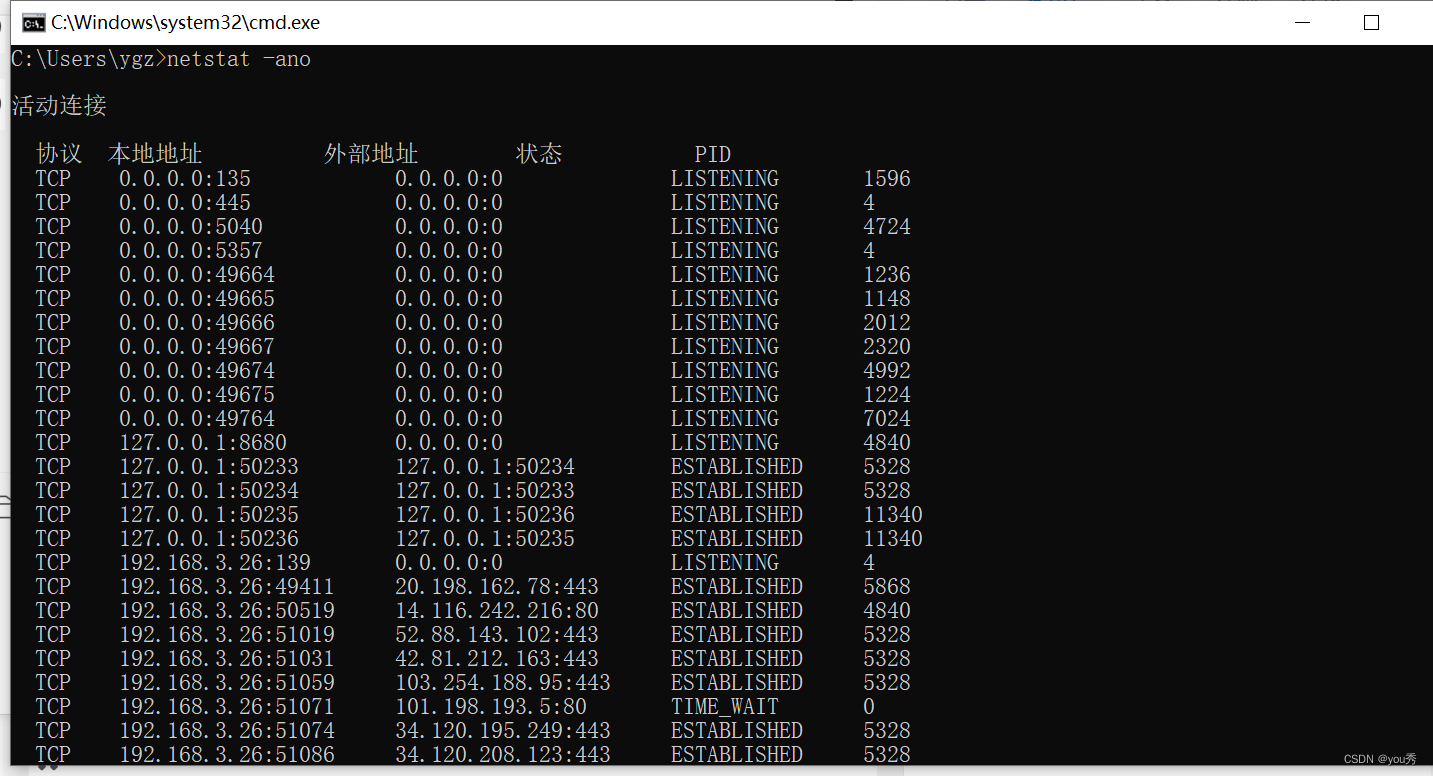
Task: Click local address 127.0.0.1:50236
Action: coord(209,539)
